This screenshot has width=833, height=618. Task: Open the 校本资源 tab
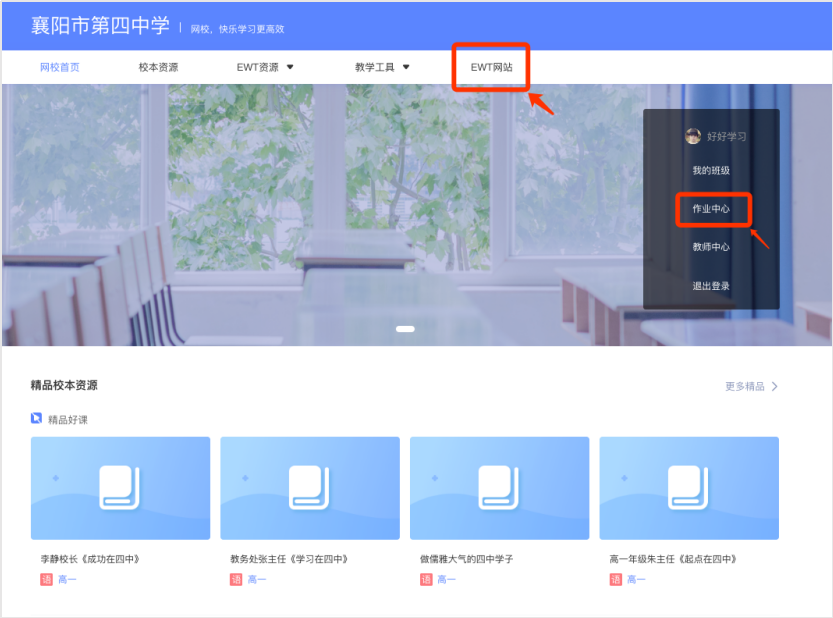158,67
